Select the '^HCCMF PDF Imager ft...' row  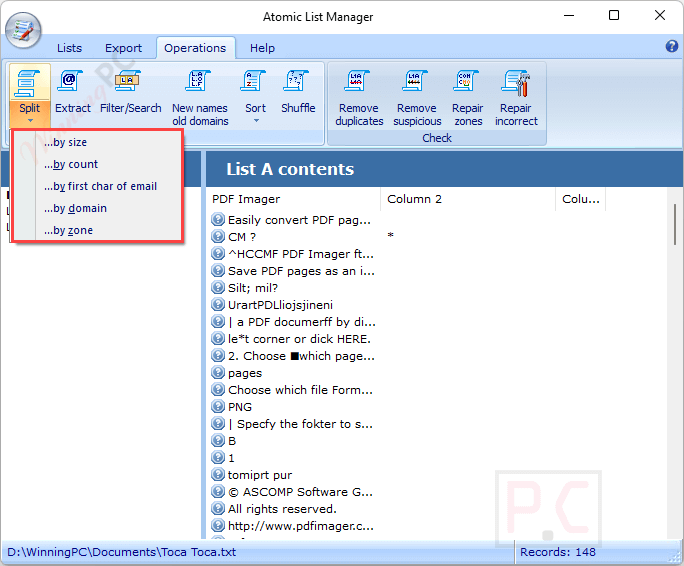tap(293, 254)
